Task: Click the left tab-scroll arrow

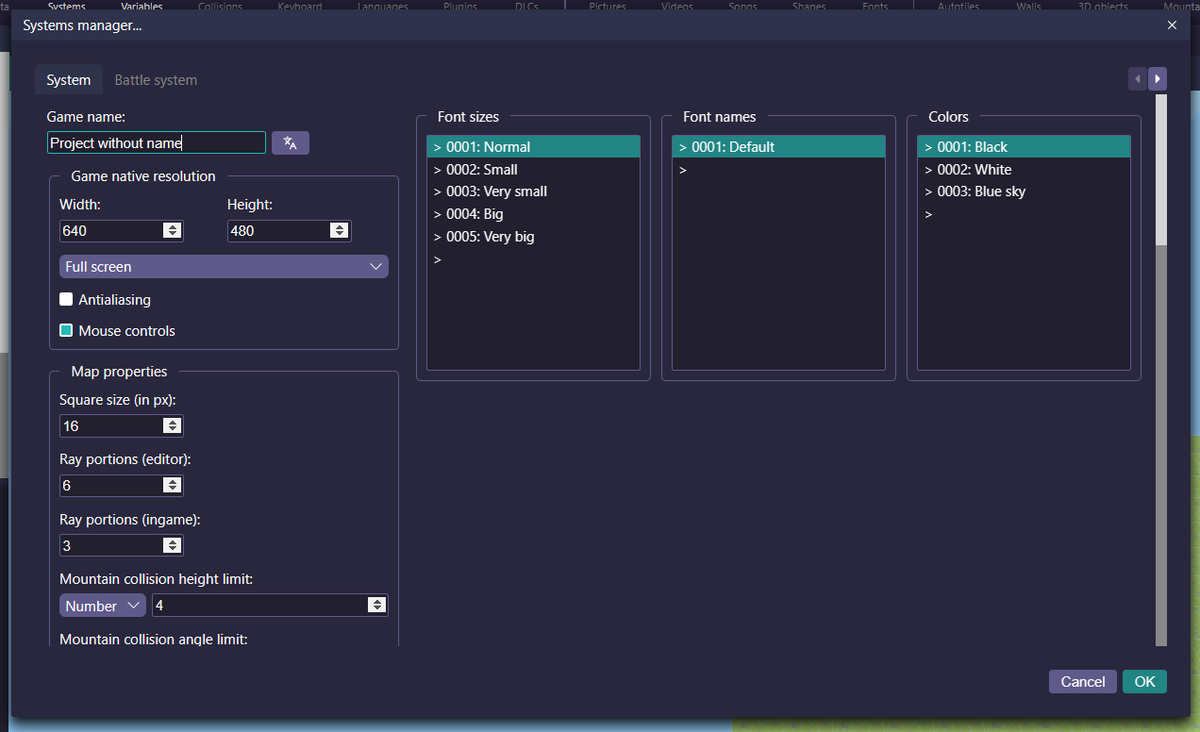Action: tap(1137, 78)
